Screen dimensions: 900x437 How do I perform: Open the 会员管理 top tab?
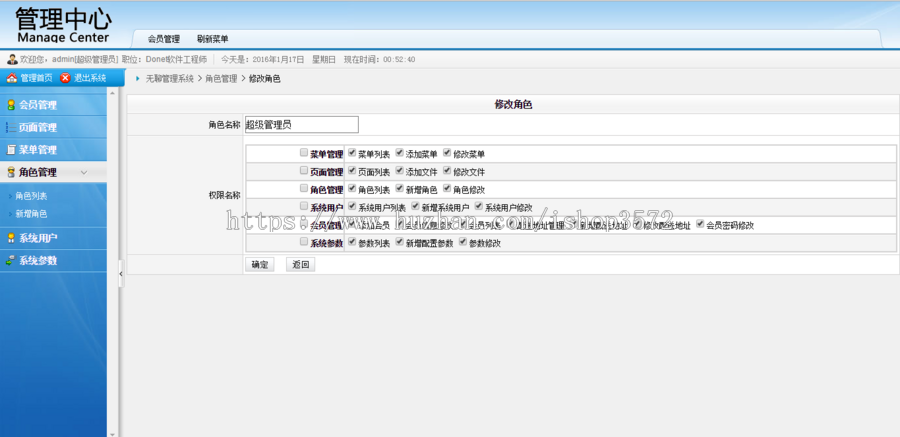(164, 39)
